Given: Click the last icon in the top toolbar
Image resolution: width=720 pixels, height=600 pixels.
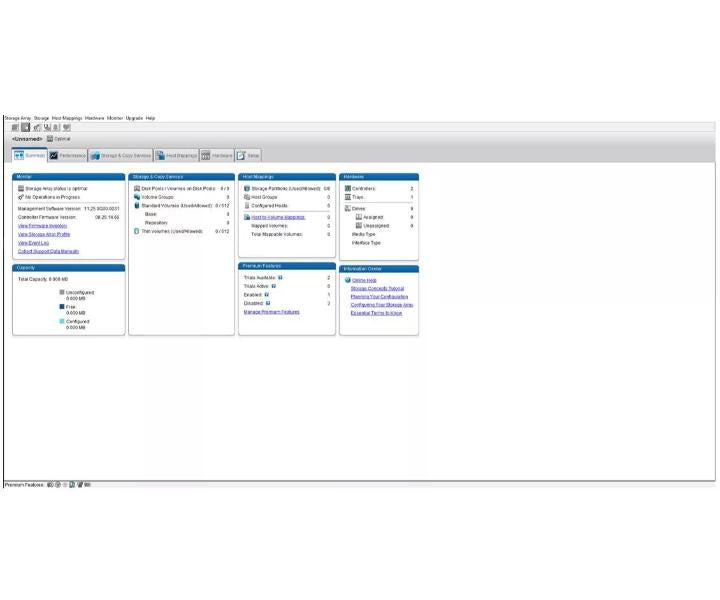Looking at the screenshot, I should (67, 127).
